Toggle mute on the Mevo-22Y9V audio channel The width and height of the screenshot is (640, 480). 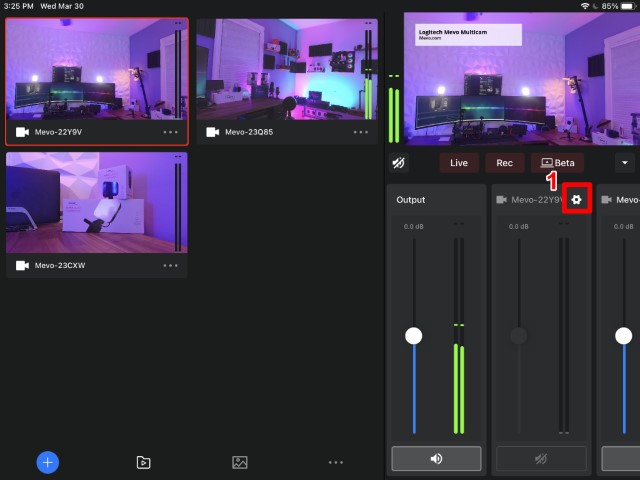(x=541, y=459)
